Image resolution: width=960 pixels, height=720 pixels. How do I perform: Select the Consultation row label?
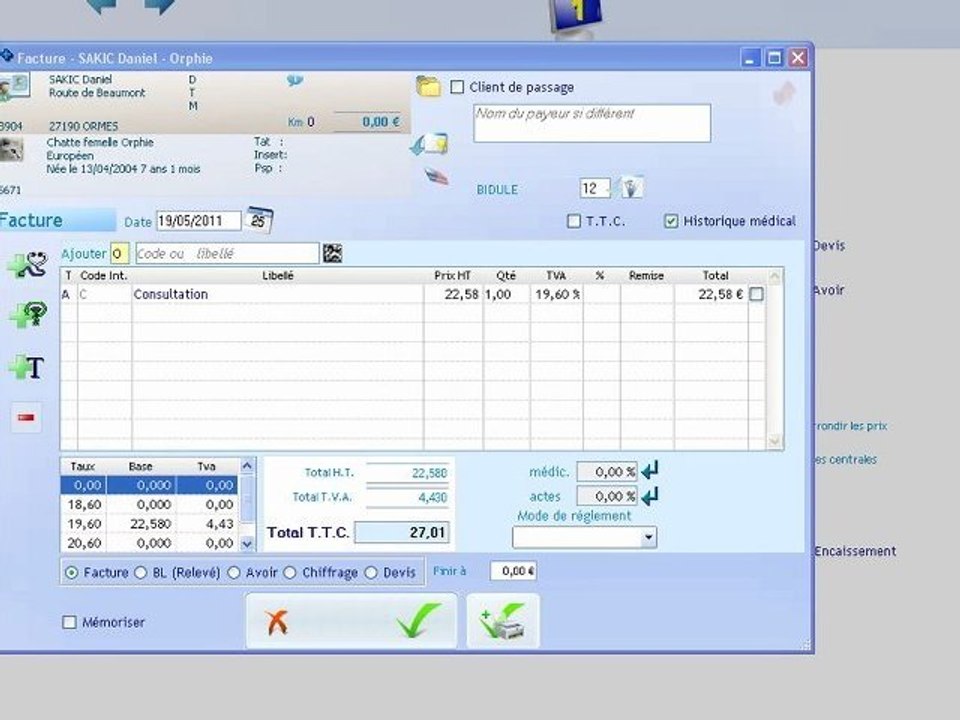click(x=171, y=294)
